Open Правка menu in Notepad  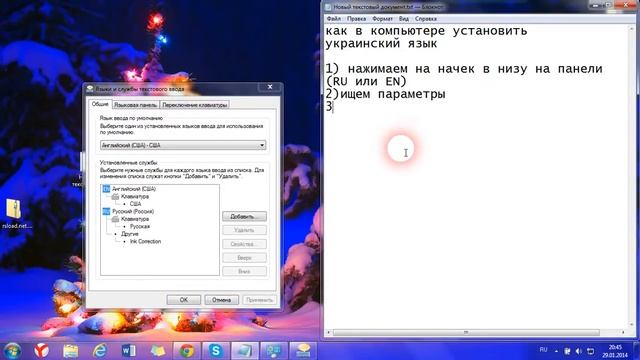(356, 19)
